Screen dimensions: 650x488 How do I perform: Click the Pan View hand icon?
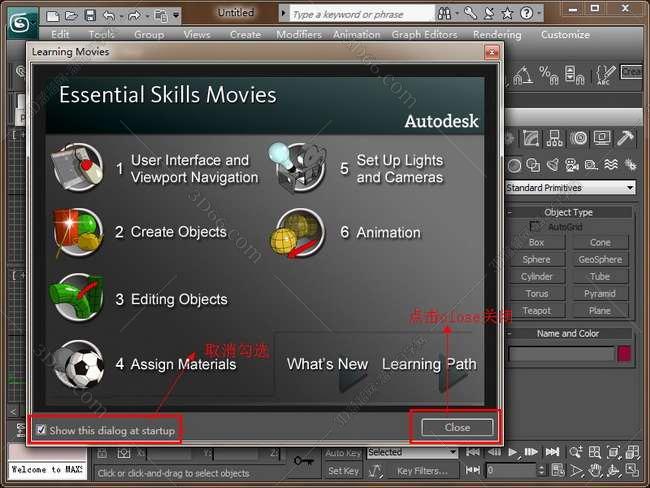point(595,471)
